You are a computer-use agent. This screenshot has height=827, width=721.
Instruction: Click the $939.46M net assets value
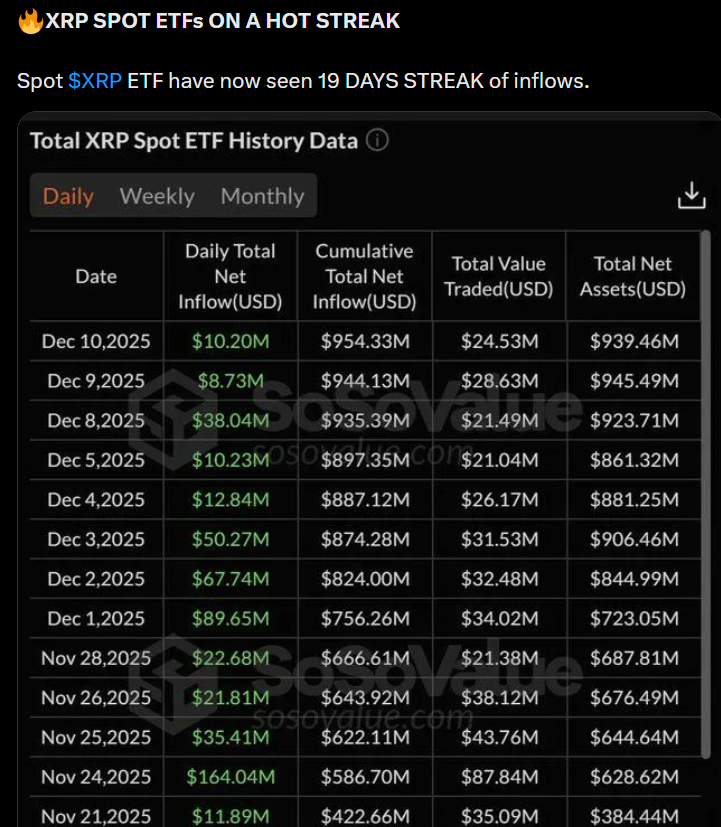coord(633,341)
